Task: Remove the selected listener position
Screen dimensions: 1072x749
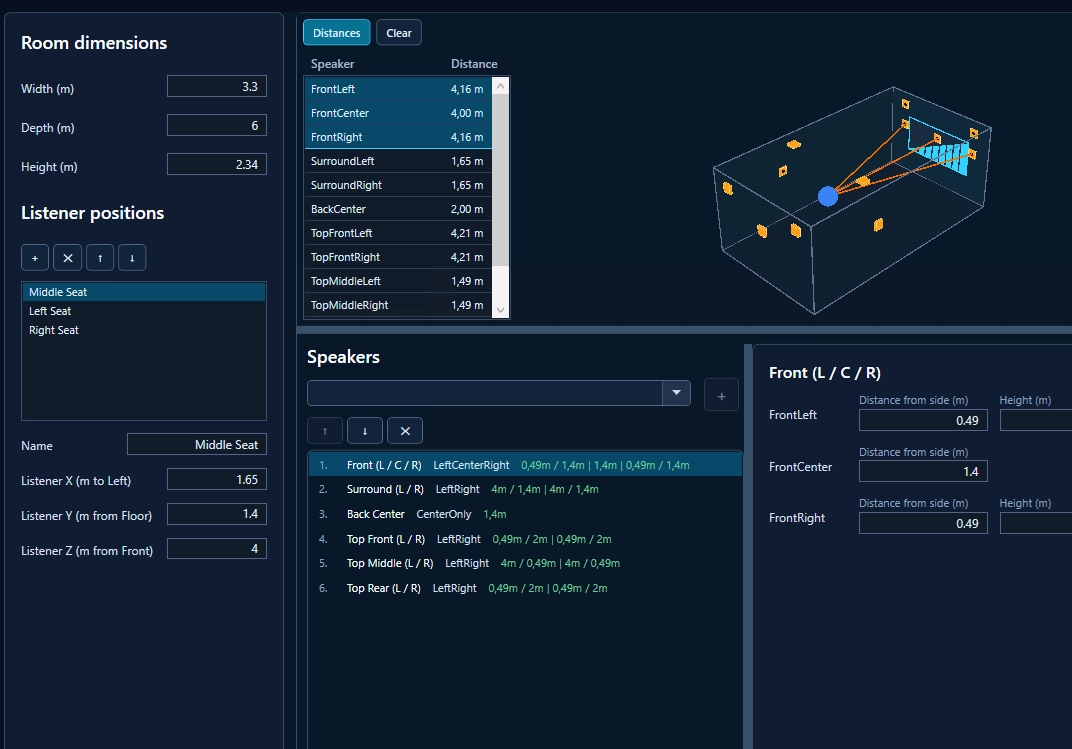Action: coord(68,258)
